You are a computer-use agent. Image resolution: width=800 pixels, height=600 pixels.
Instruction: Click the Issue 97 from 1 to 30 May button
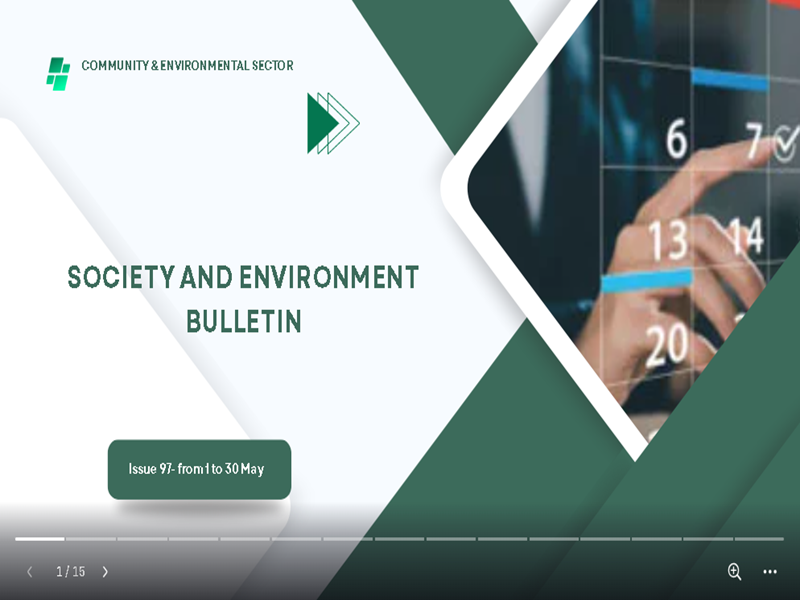click(199, 469)
